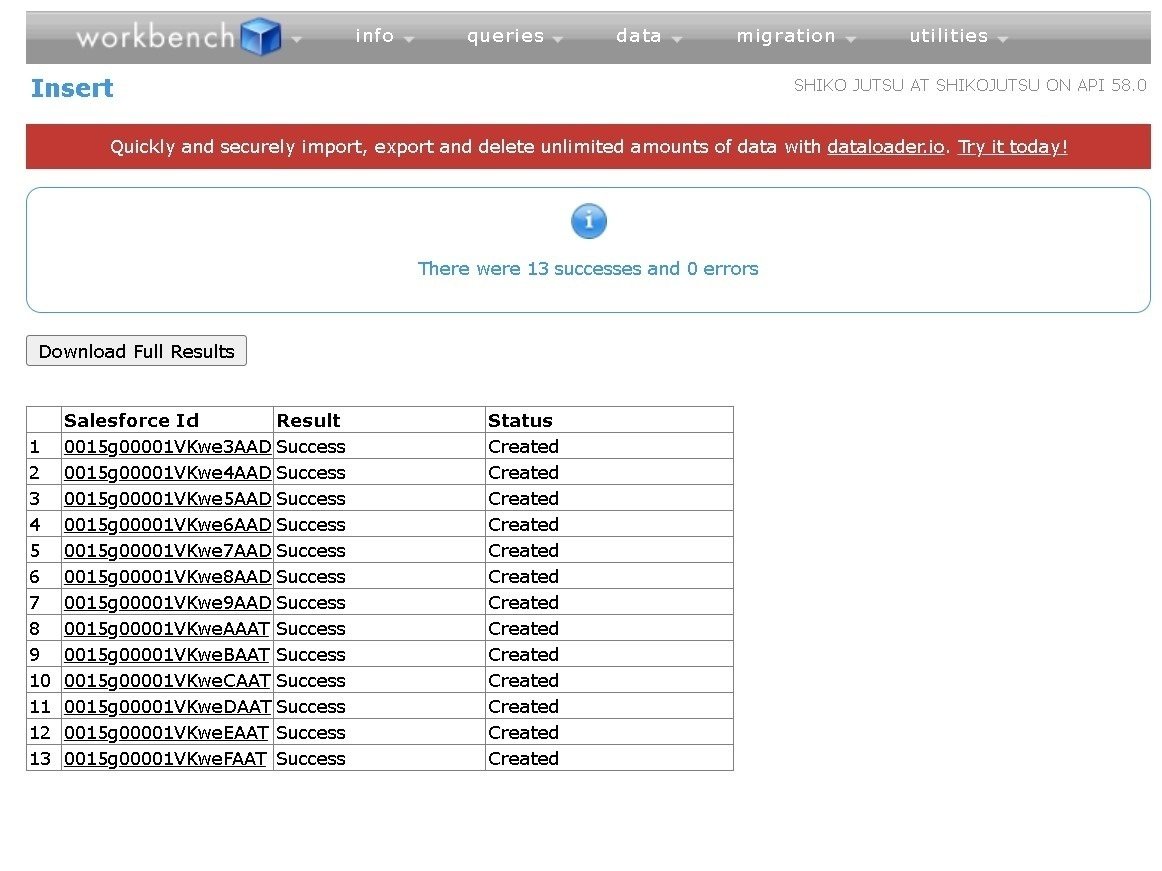
Task: Open record 0015g00001VKwe7AAD
Action: (167, 550)
